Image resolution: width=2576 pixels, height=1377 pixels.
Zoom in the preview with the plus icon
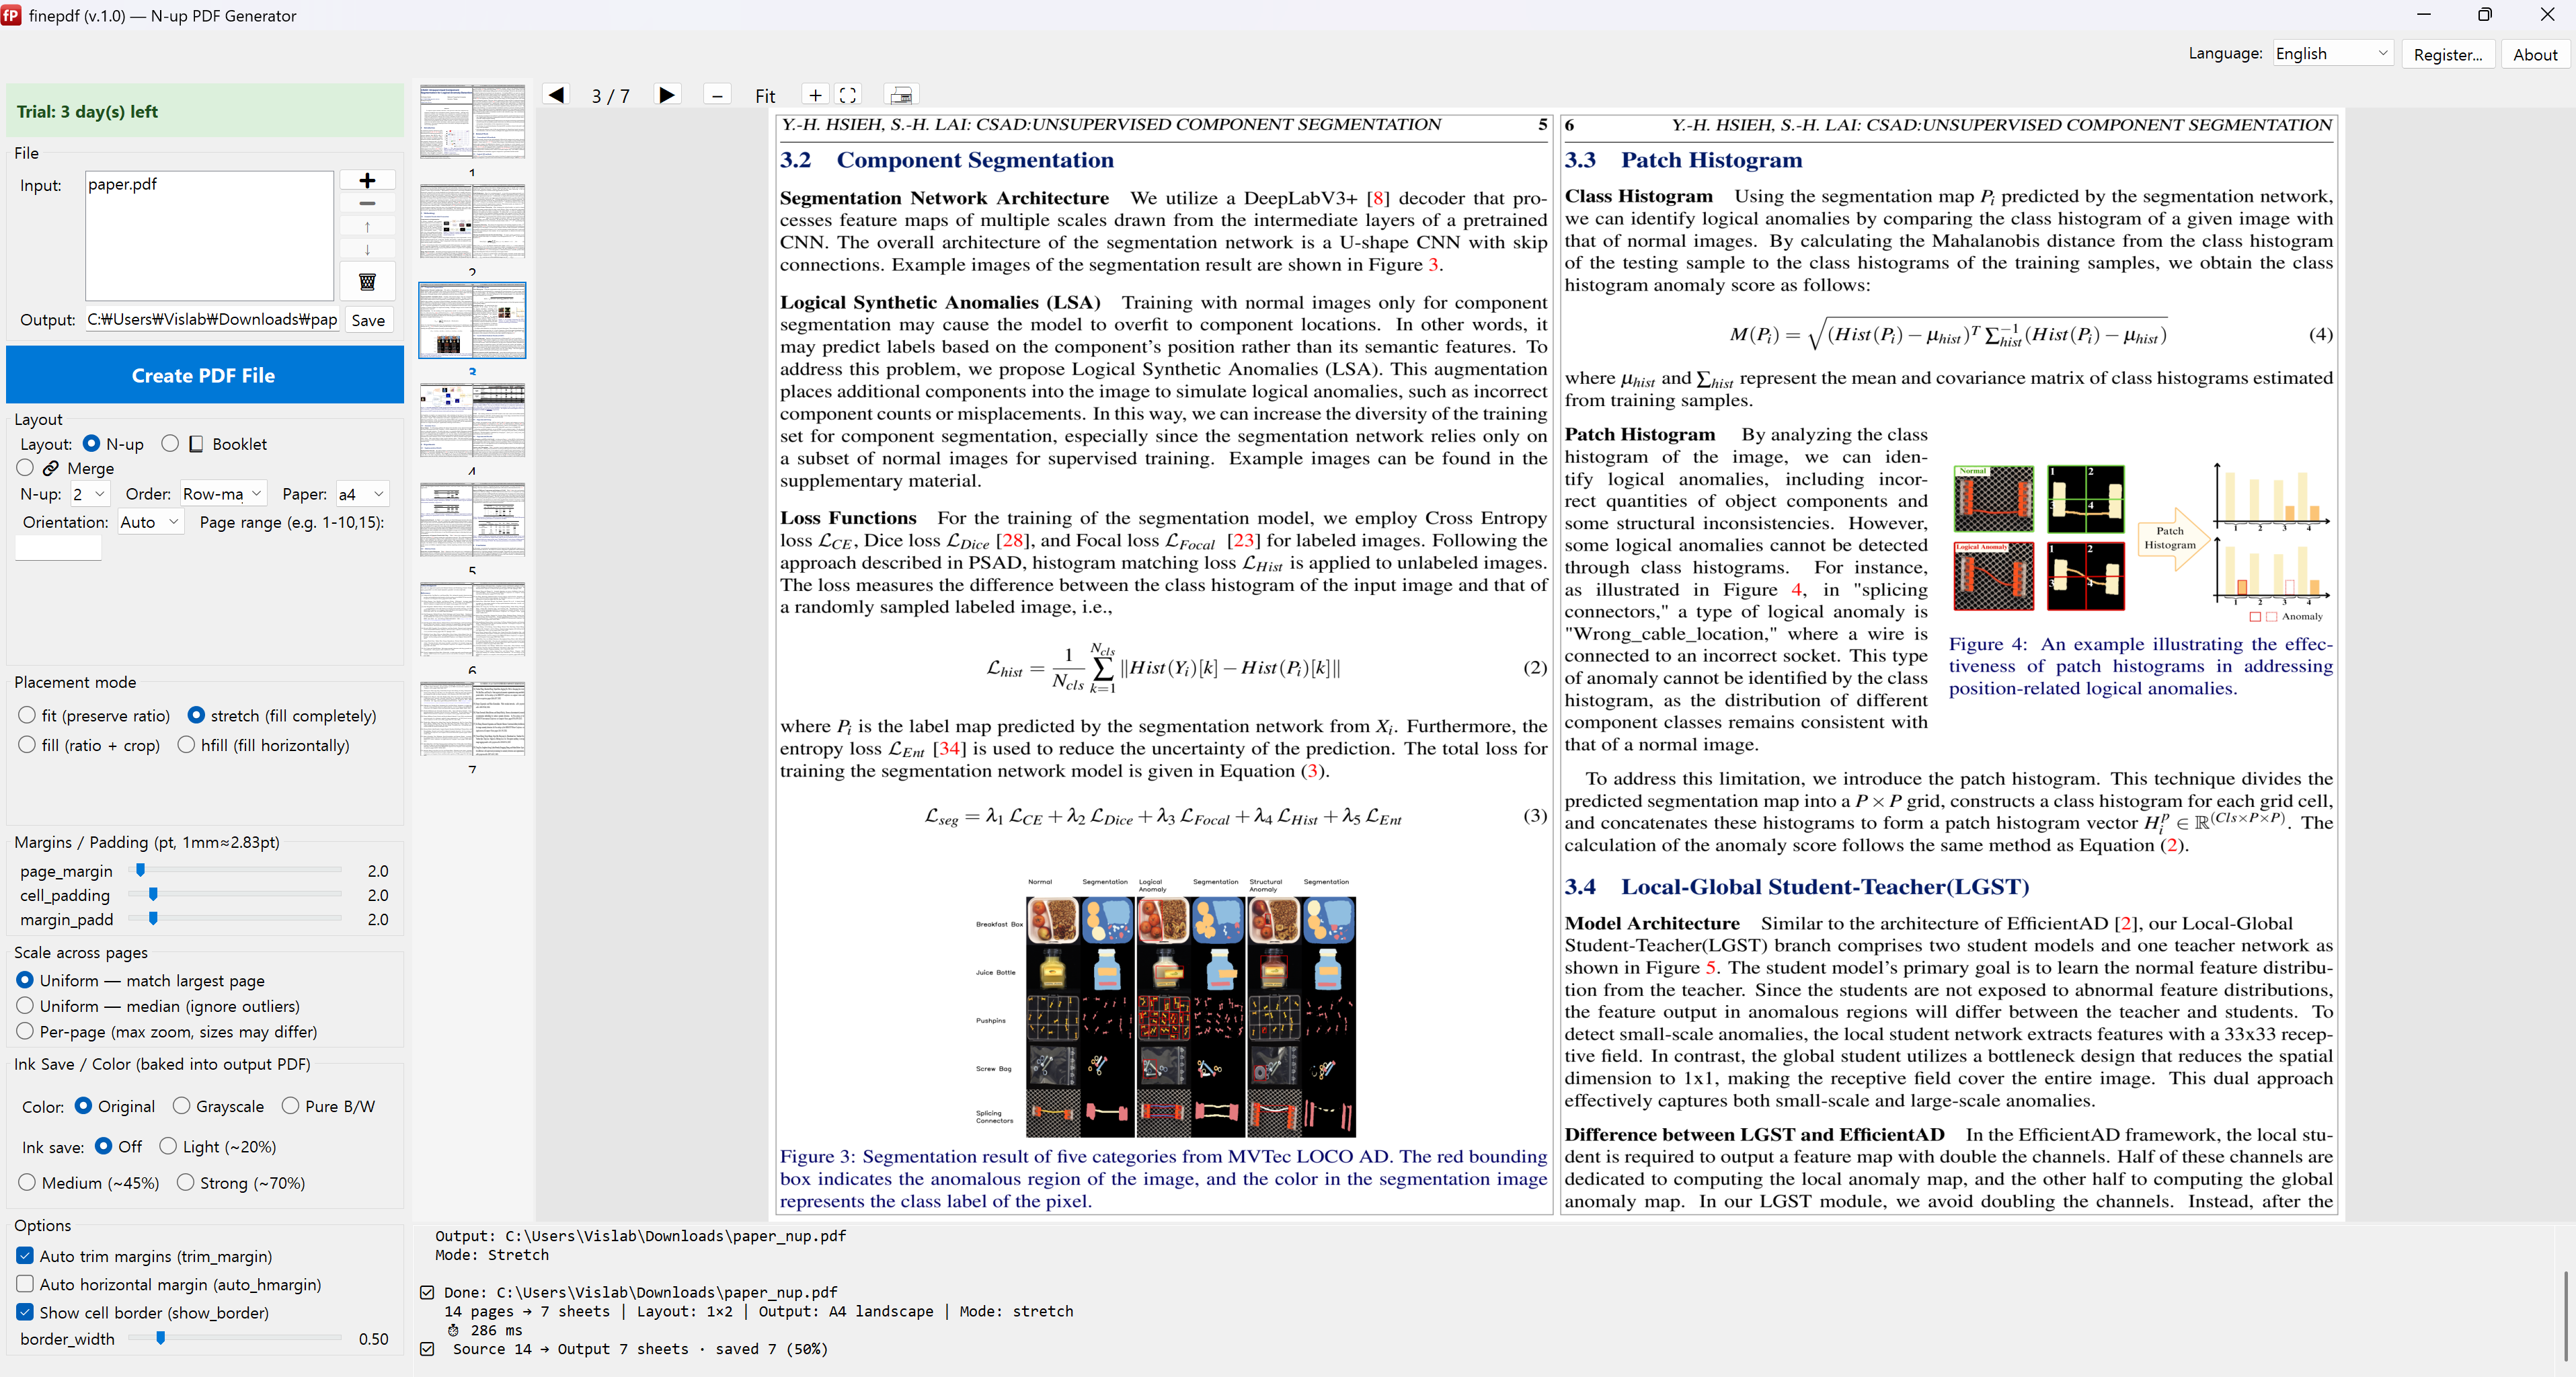[816, 95]
